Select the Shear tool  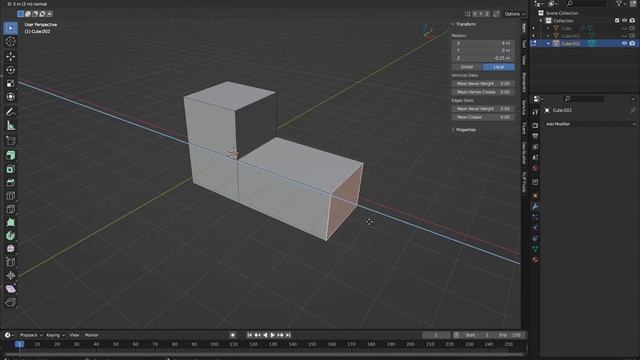(x=11, y=289)
